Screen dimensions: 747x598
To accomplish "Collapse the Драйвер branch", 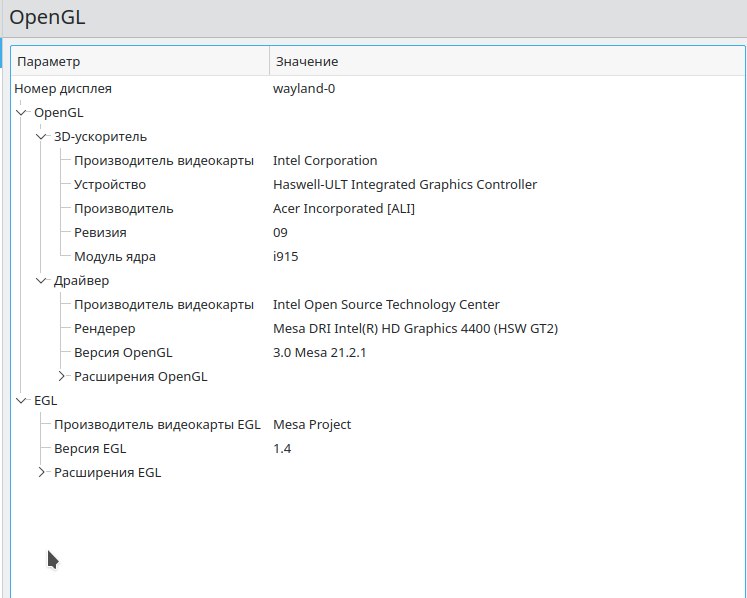I will [41, 281].
